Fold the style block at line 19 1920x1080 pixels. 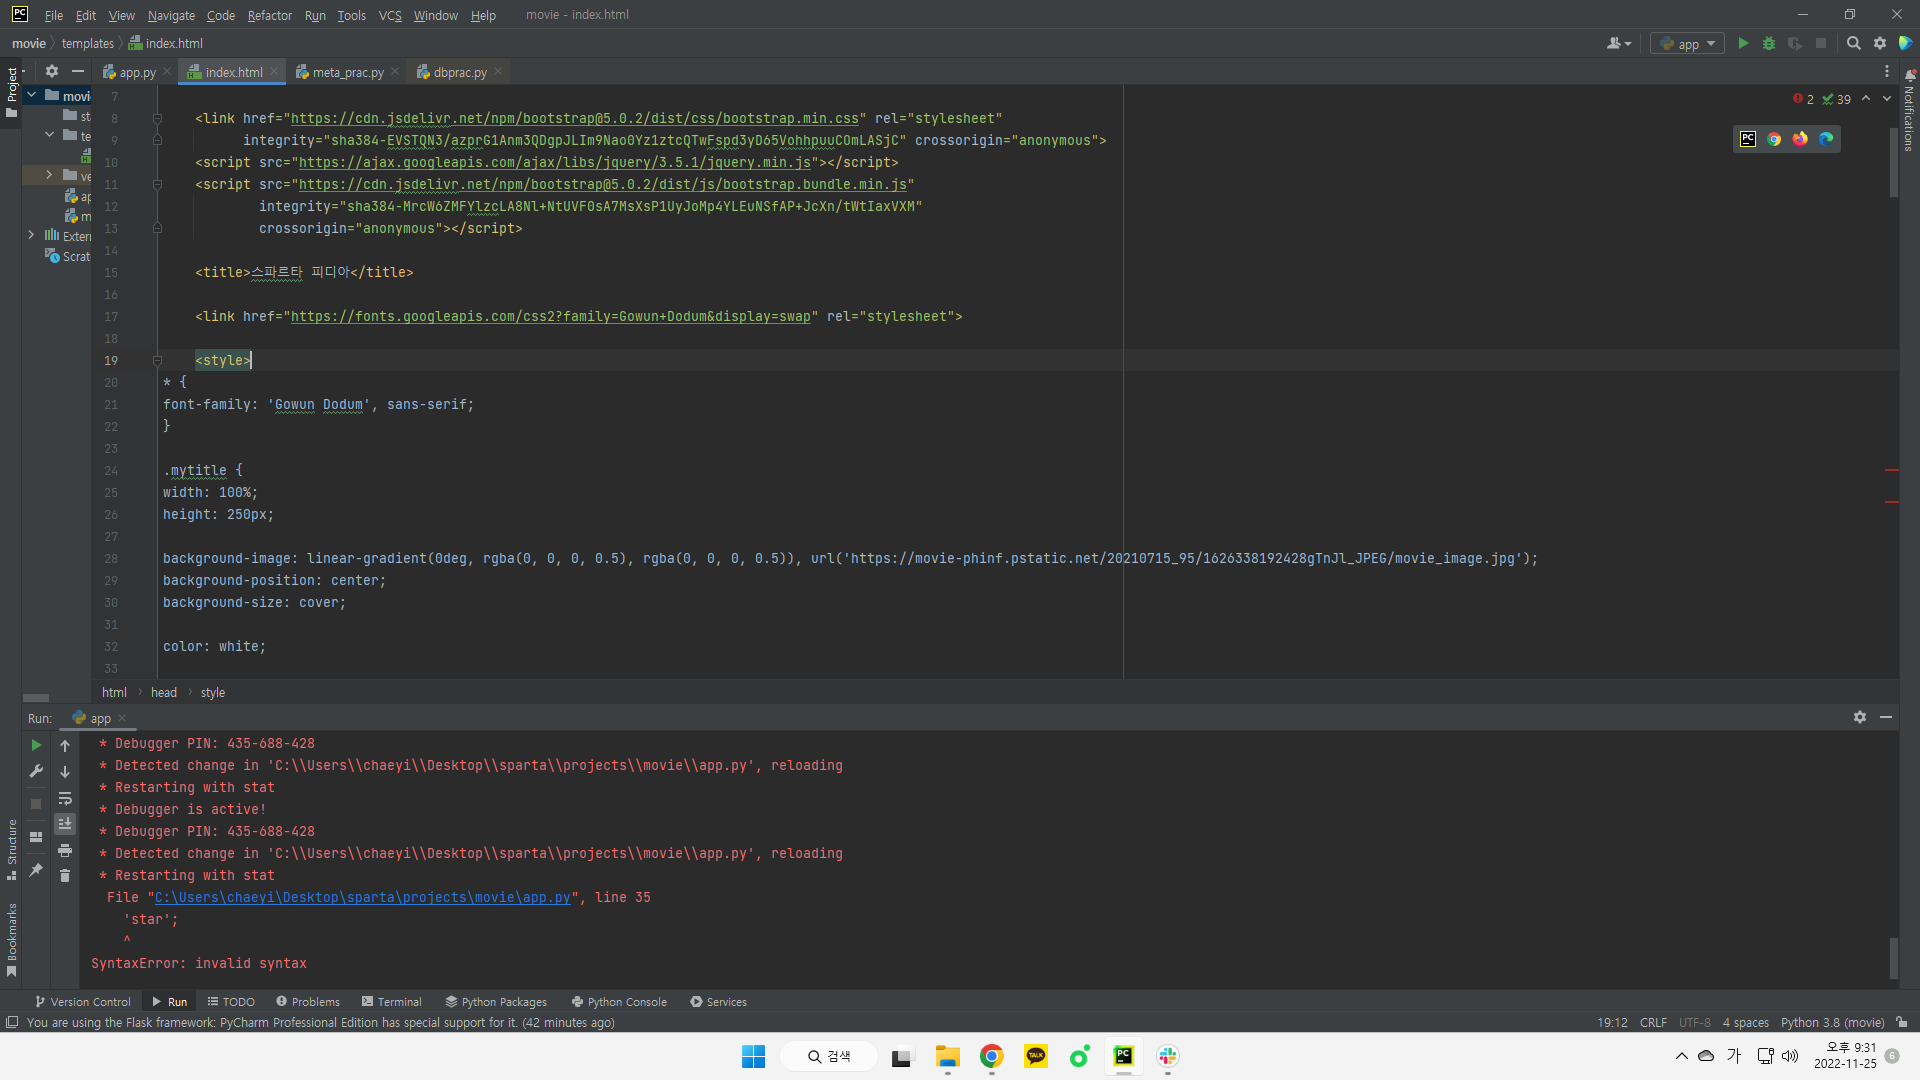coord(157,360)
